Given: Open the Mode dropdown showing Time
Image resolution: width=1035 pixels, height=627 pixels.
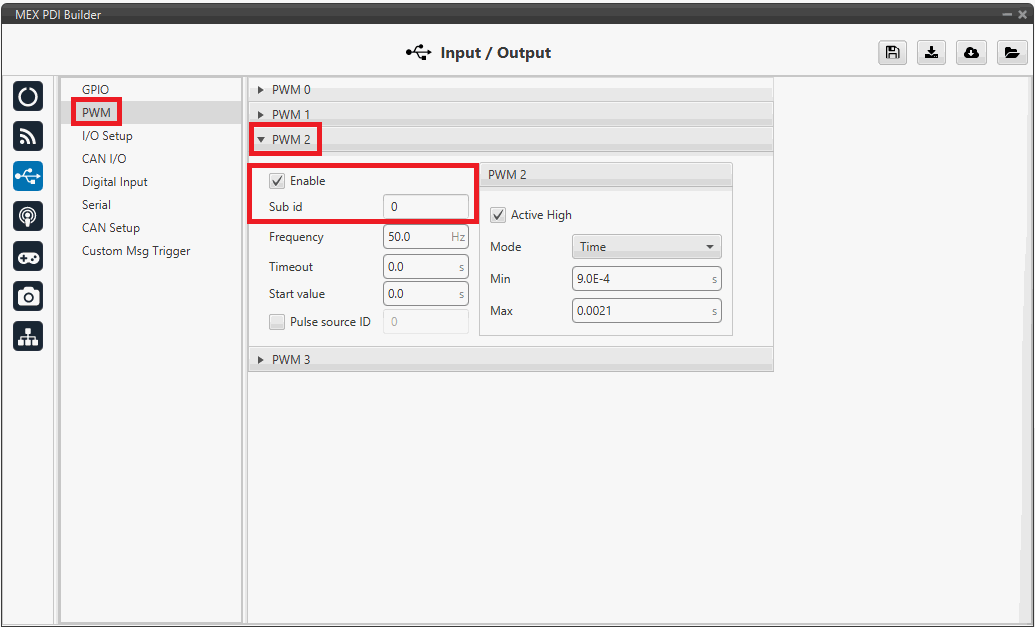Looking at the screenshot, I should [x=646, y=247].
